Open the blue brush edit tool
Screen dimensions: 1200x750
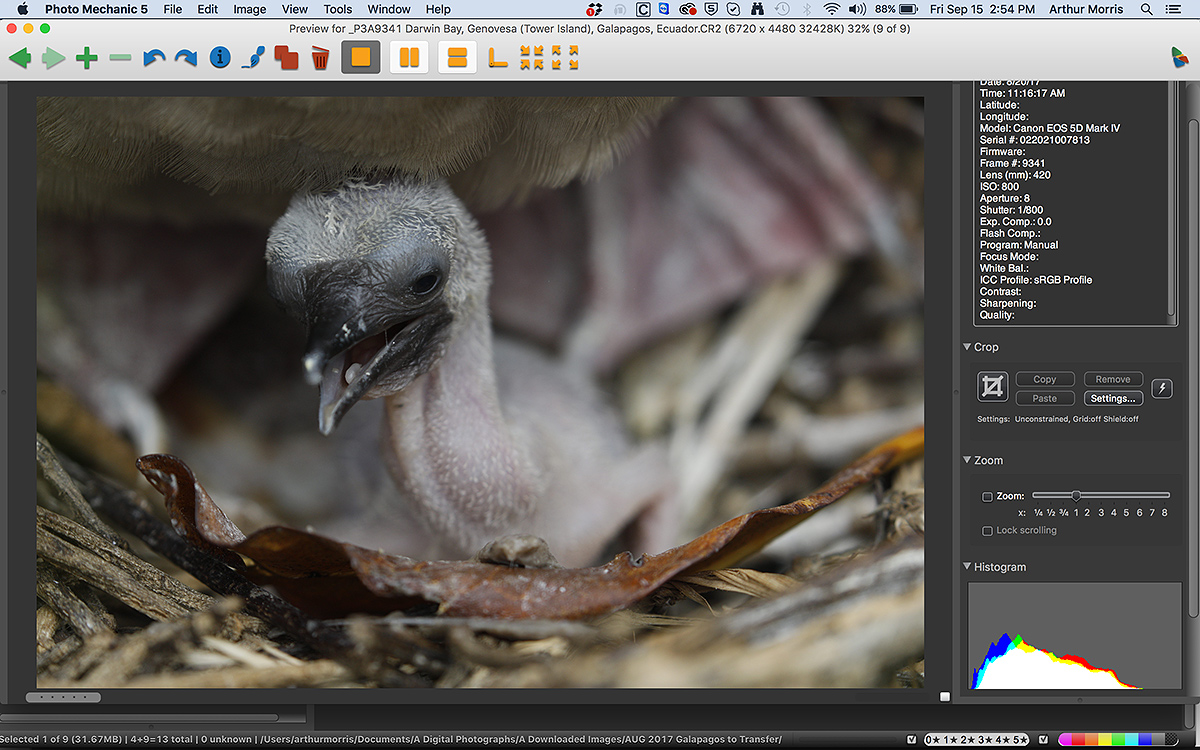(253, 58)
